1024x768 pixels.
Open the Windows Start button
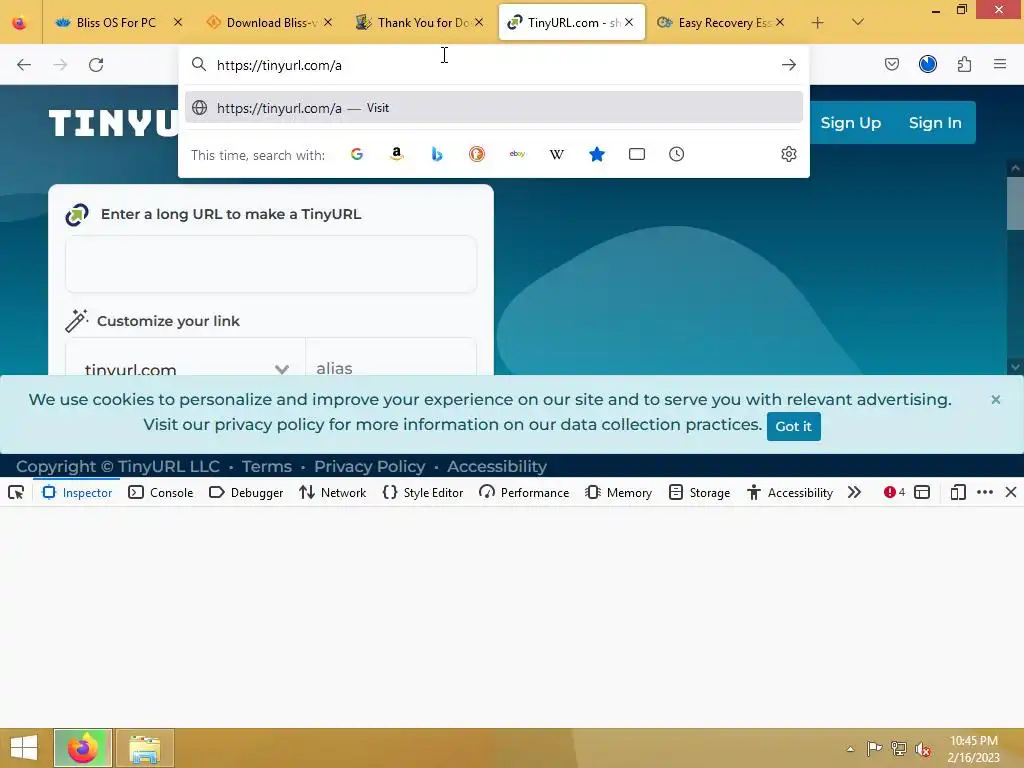24,748
